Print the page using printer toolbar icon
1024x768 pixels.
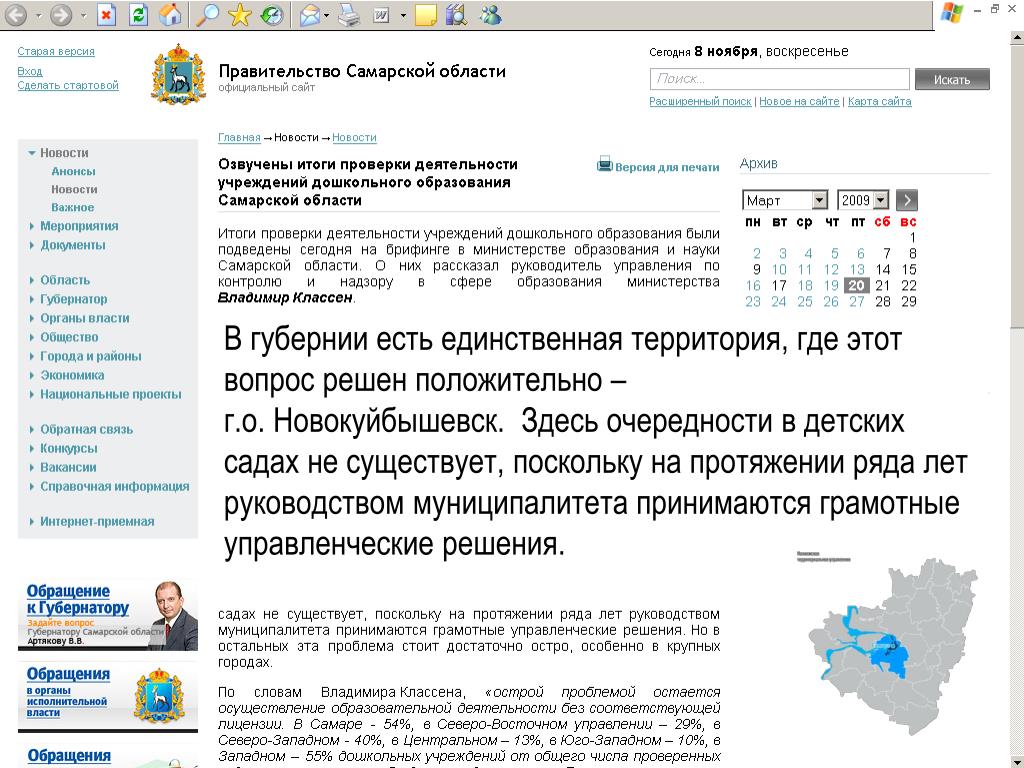(349, 15)
